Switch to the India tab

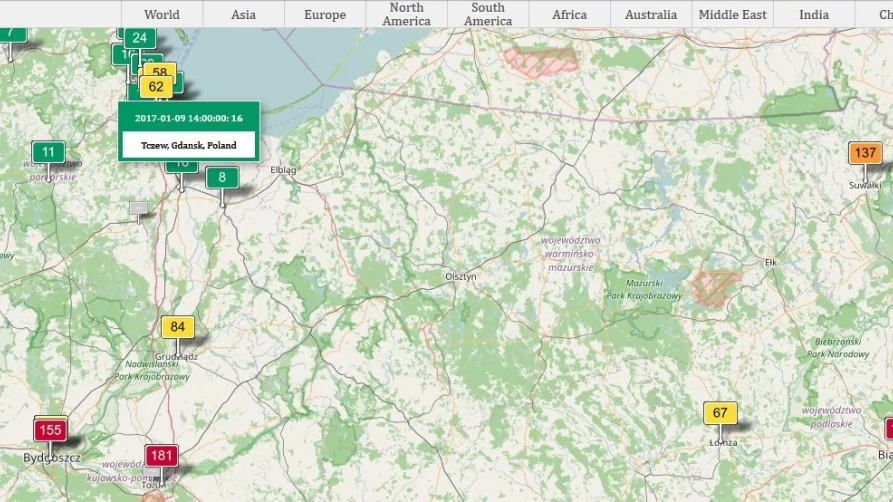[x=814, y=14]
